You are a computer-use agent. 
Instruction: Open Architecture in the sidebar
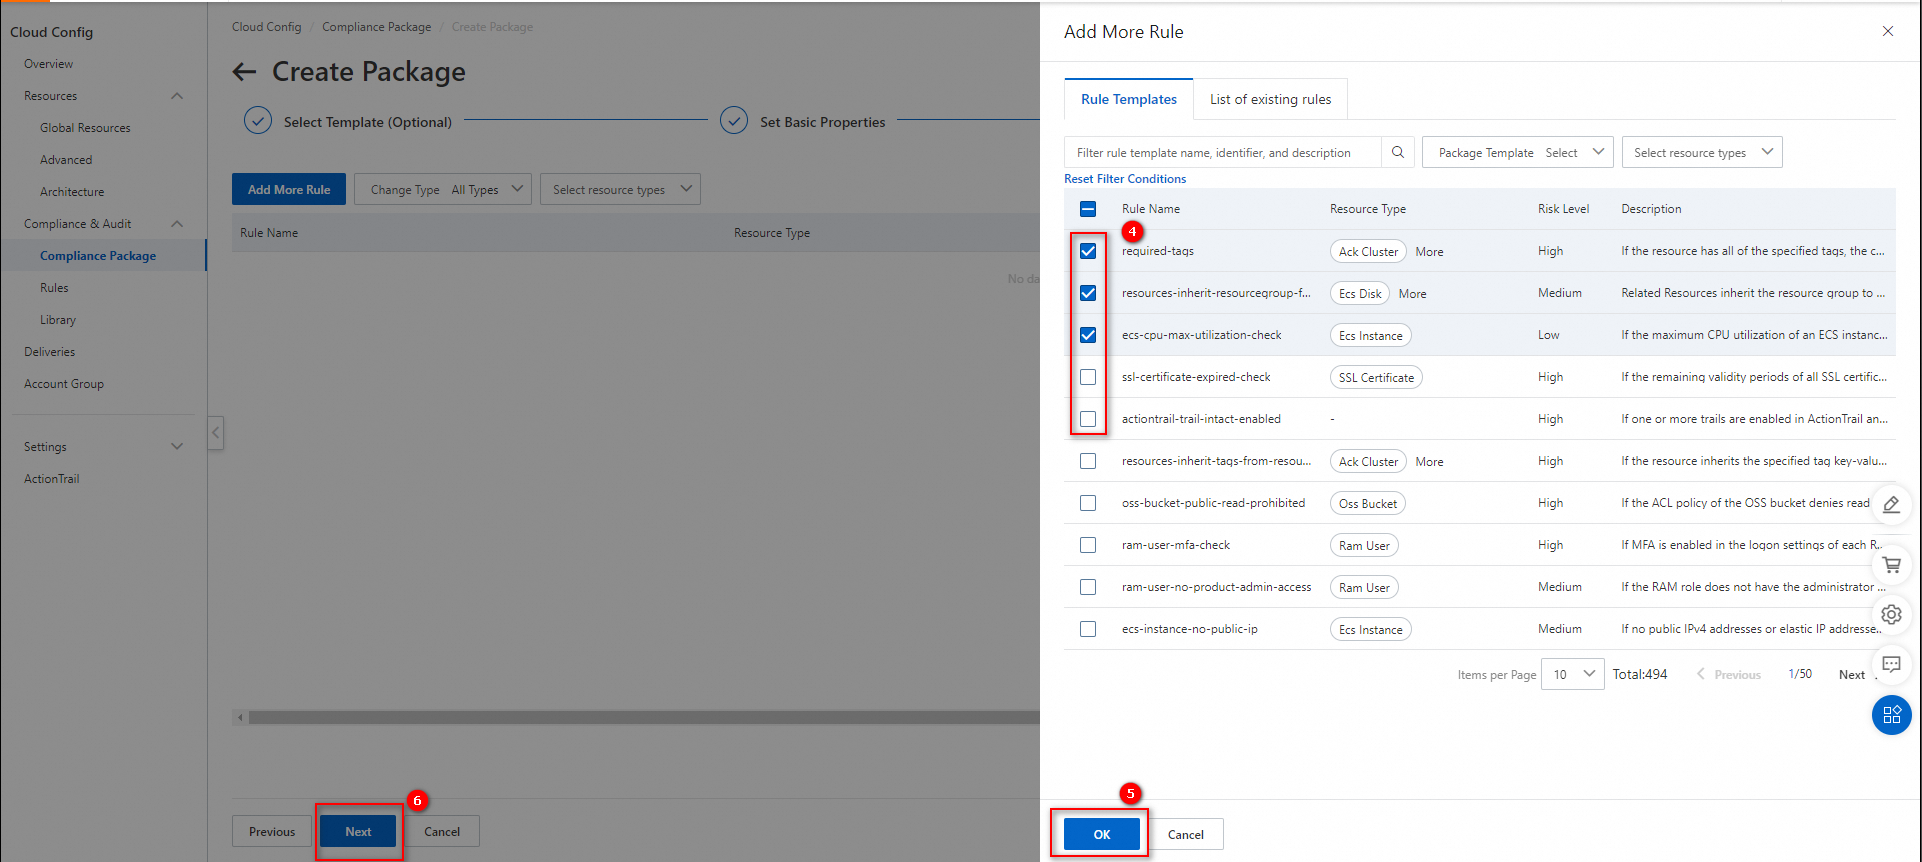(x=72, y=192)
